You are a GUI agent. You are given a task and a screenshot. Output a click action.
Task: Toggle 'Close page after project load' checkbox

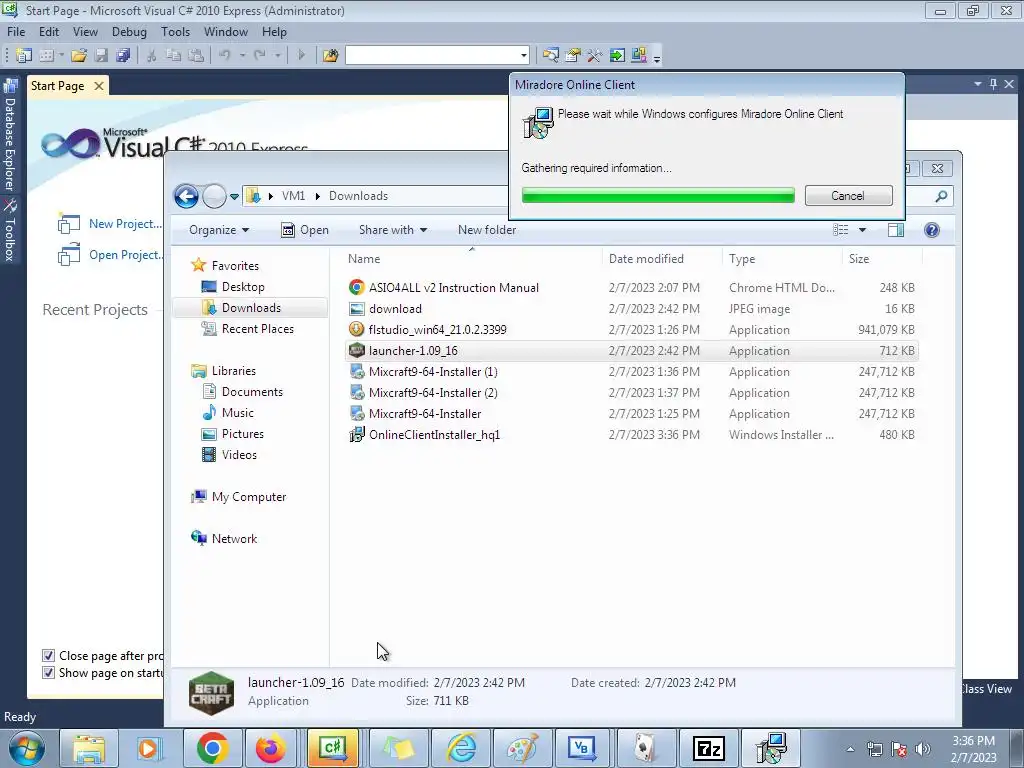(48, 656)
